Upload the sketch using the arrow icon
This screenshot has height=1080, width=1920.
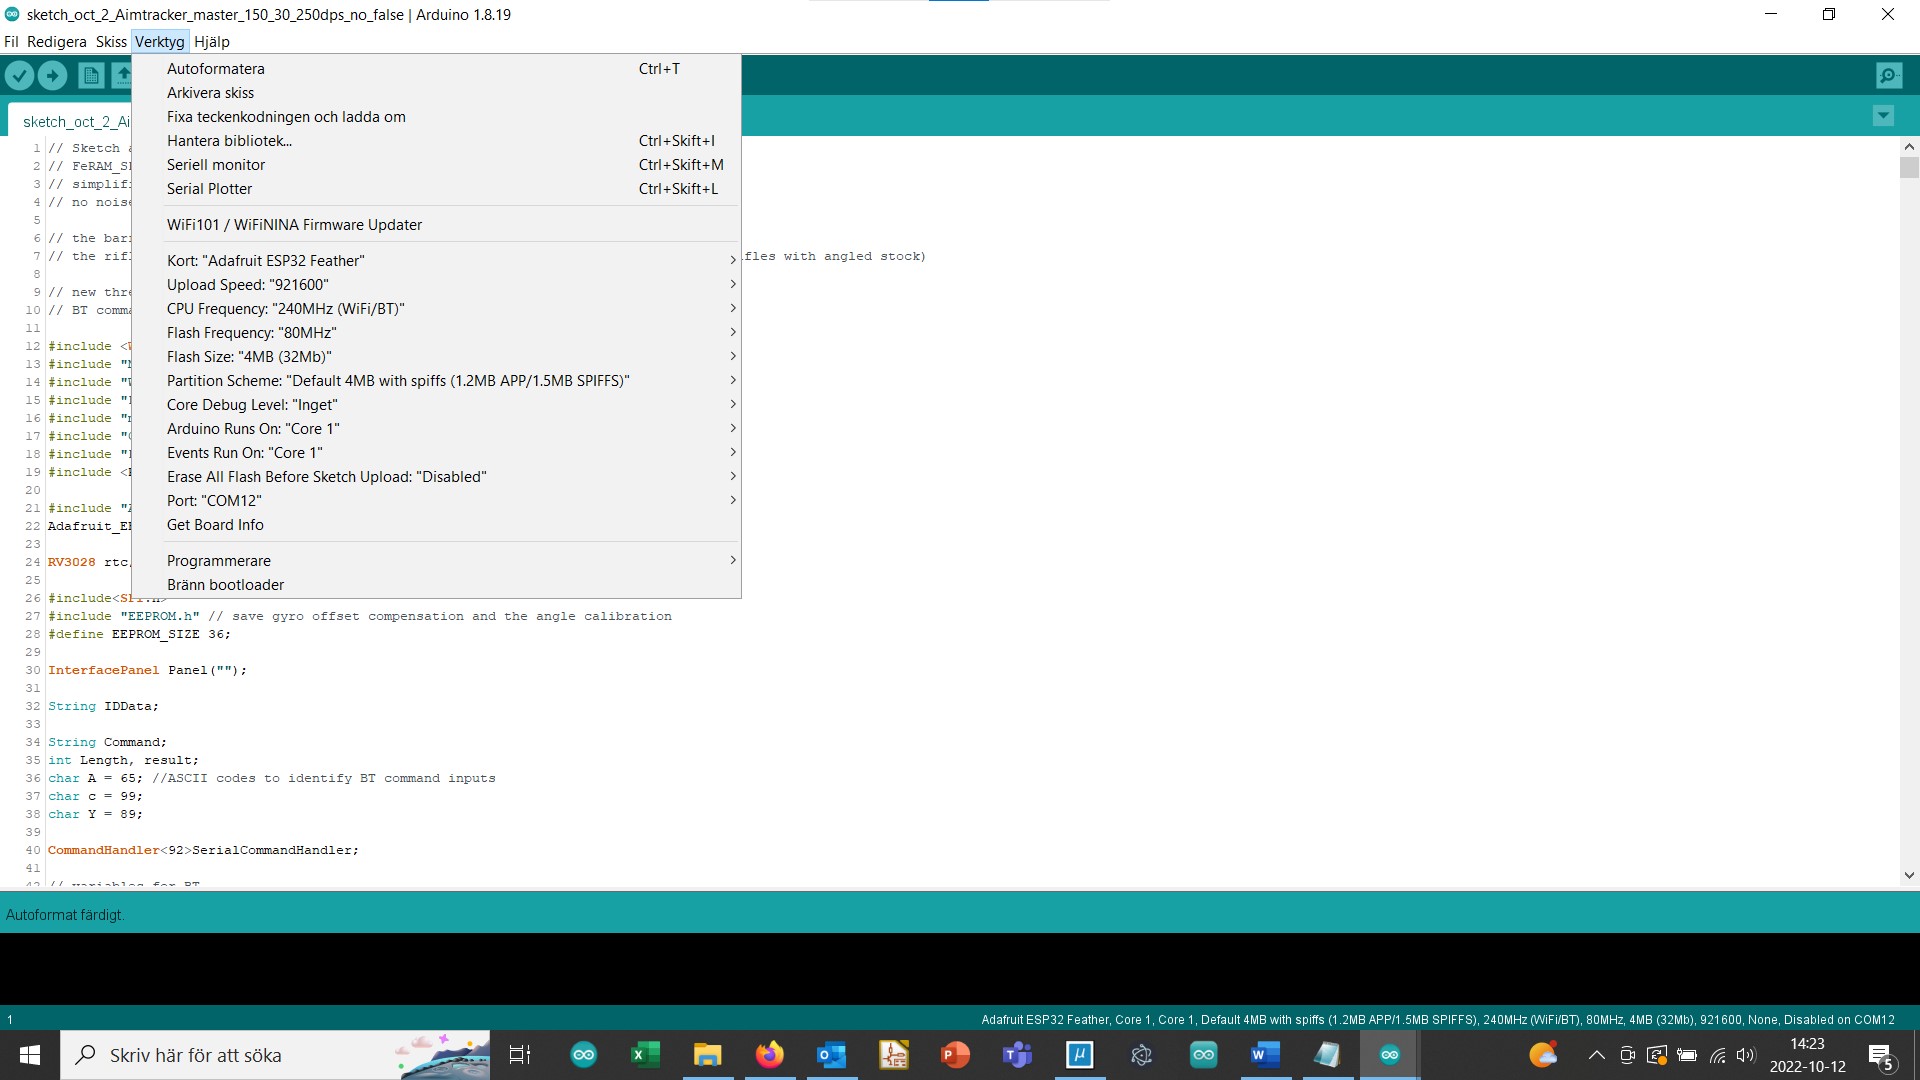(x=52, y=75)
